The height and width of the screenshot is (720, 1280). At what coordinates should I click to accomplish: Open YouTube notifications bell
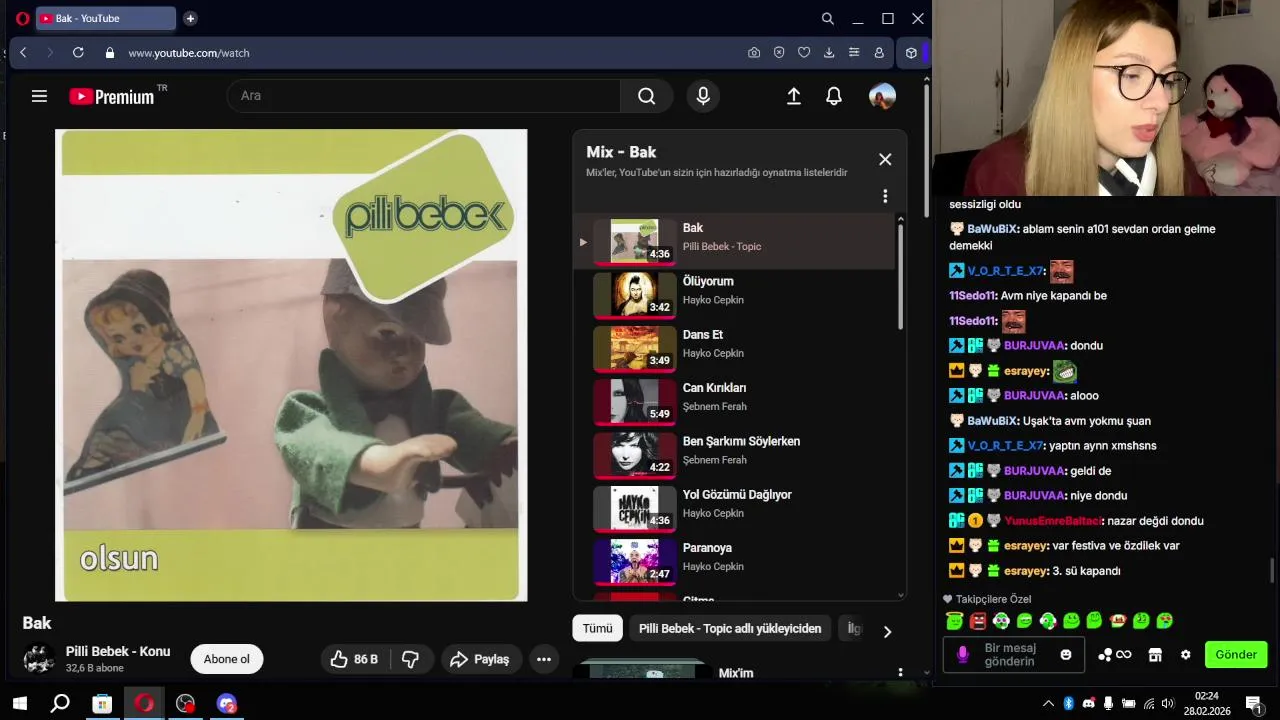point(834,96)
